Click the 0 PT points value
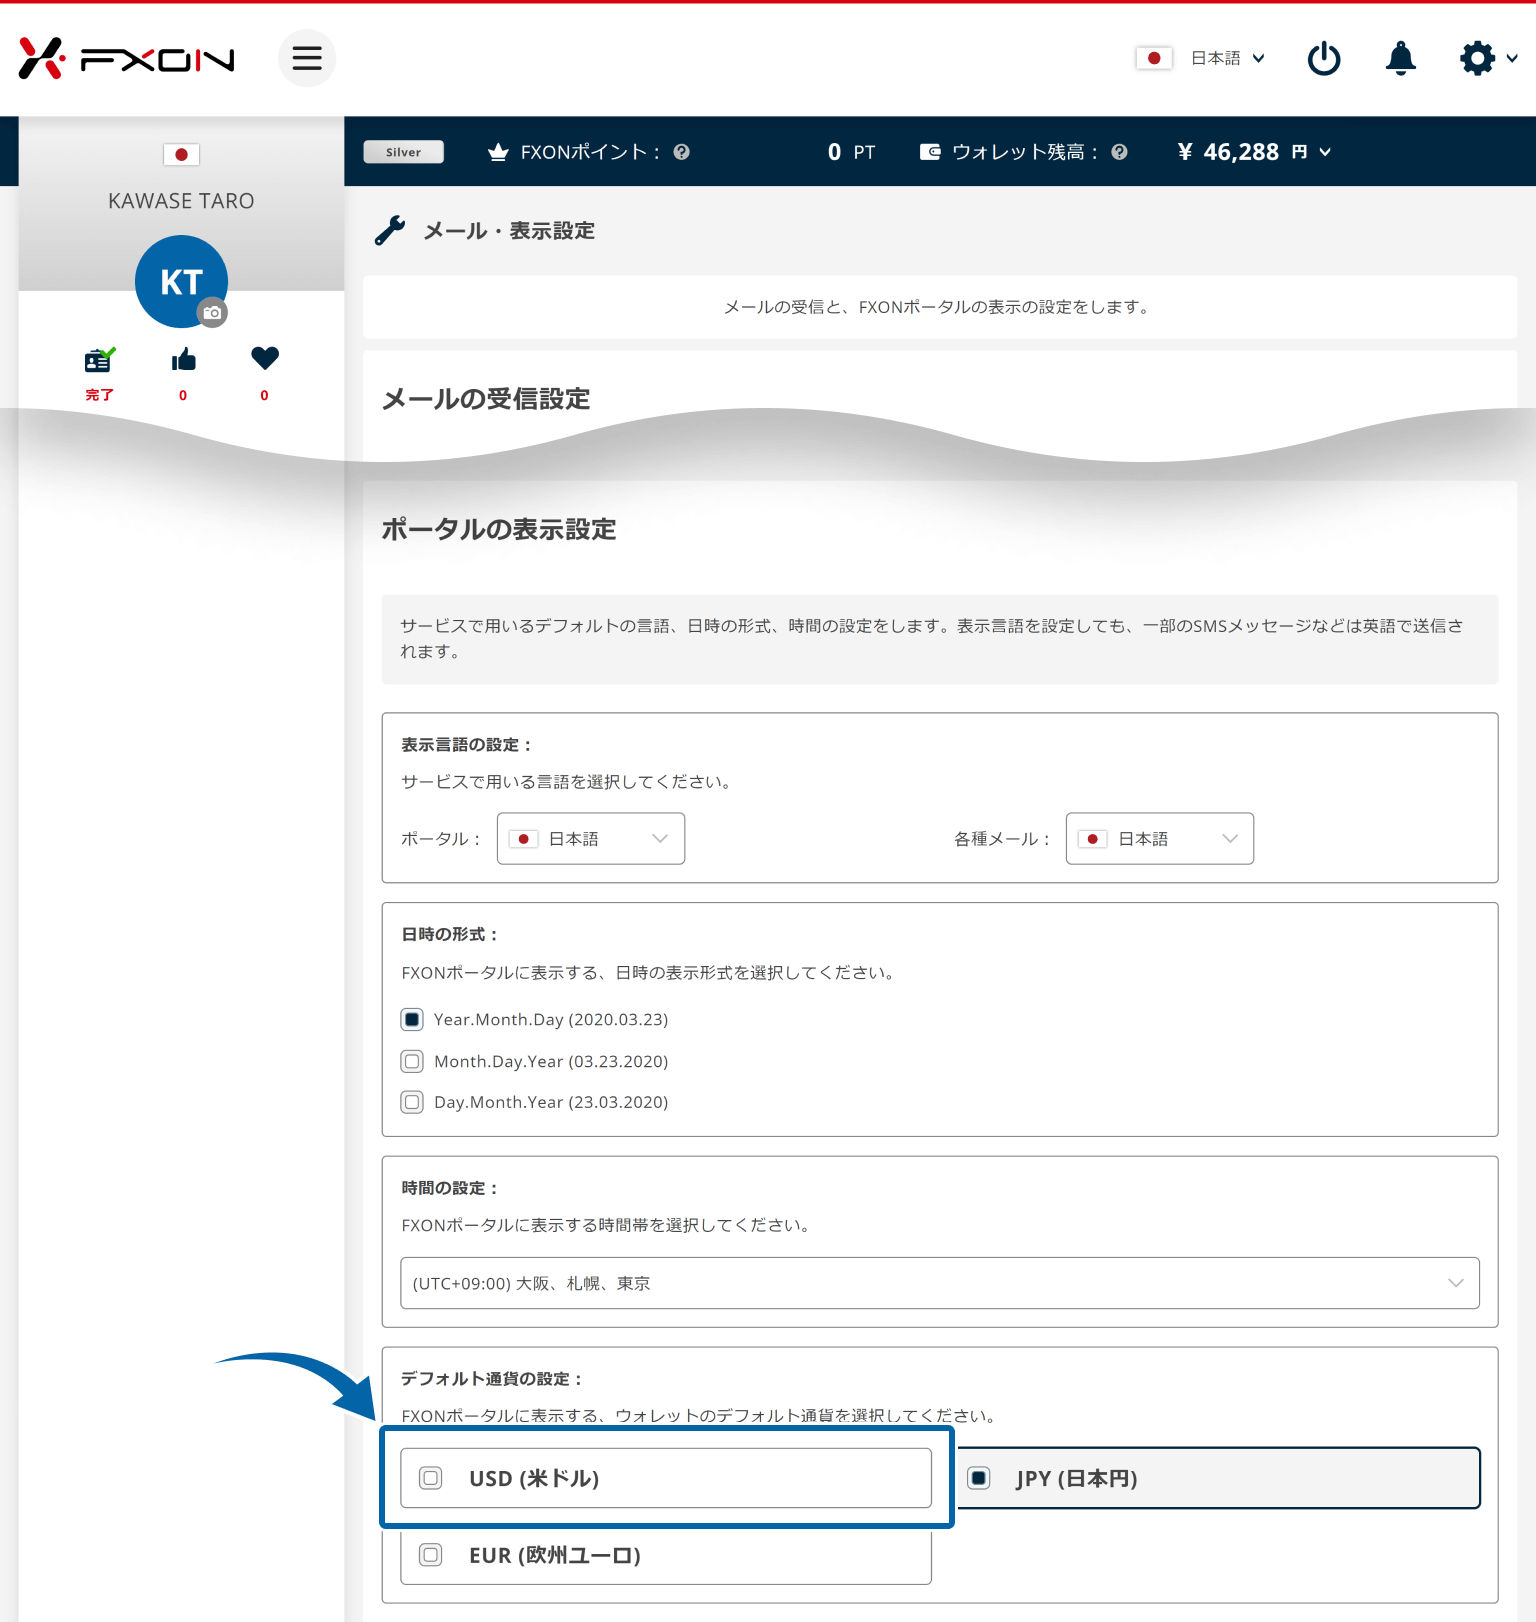The width and height of the screenshot is (1536, 1622). coord(851,152)
